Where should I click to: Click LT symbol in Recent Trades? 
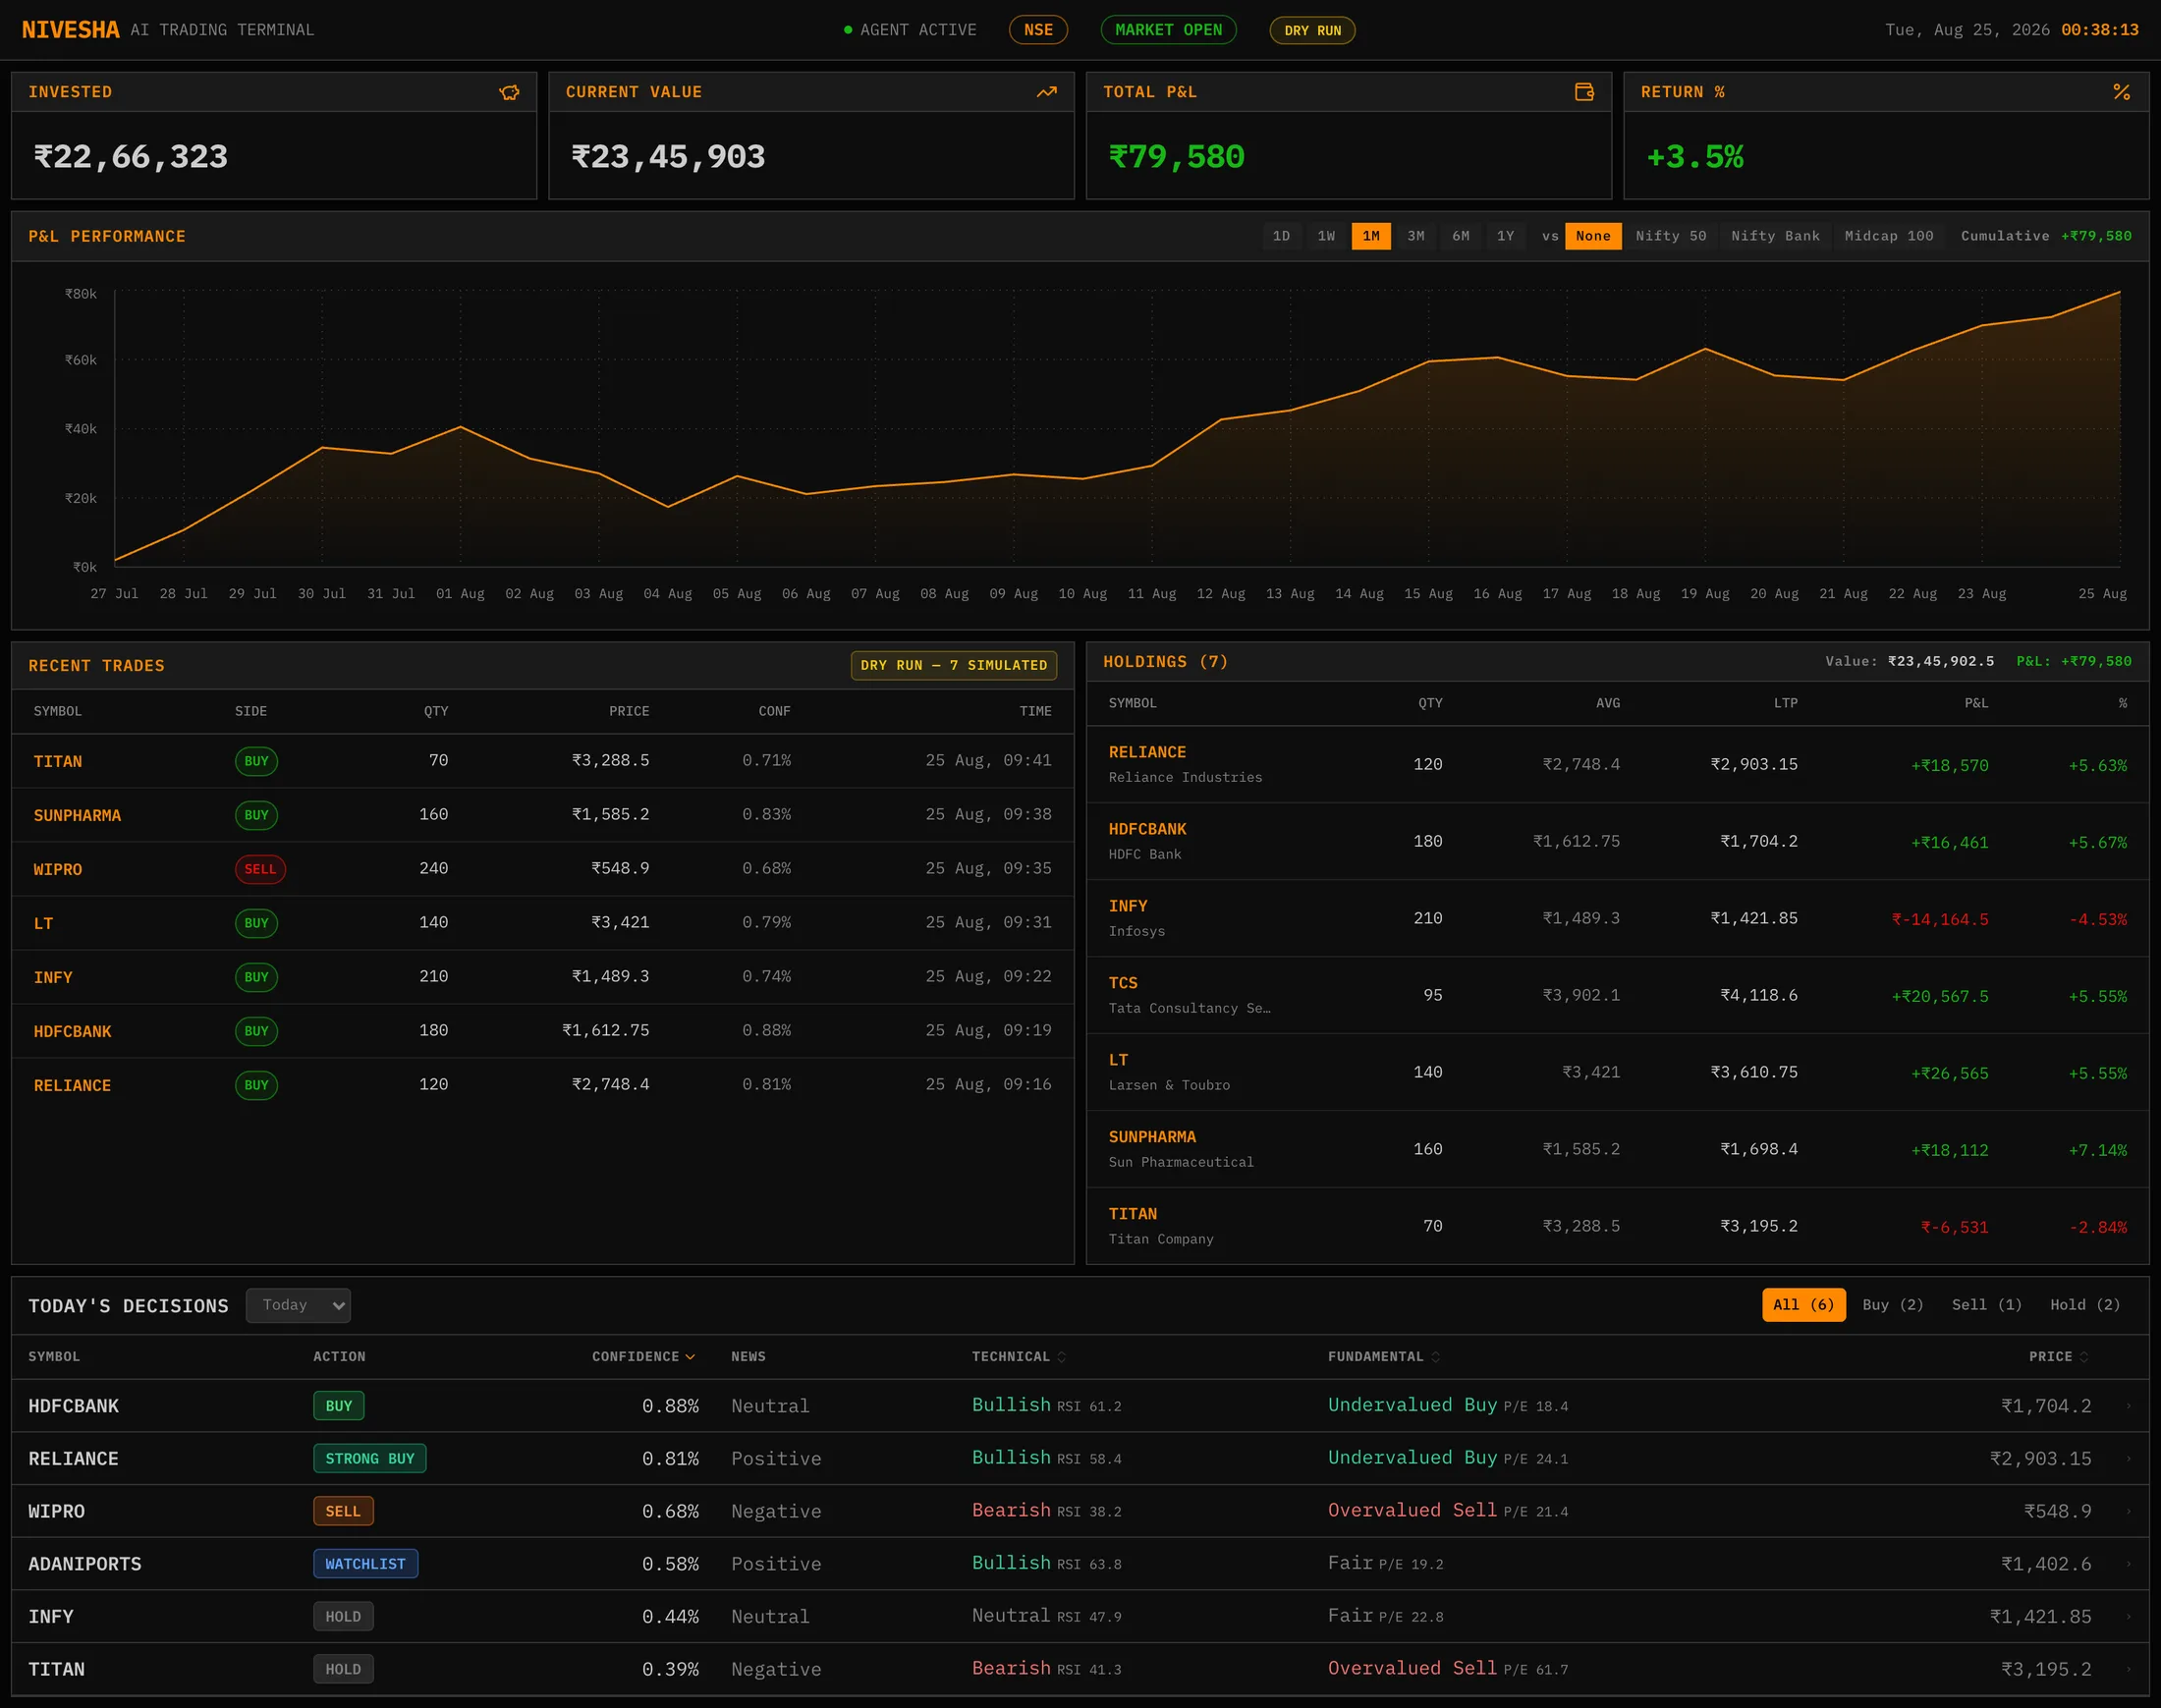tap(43, 923)
